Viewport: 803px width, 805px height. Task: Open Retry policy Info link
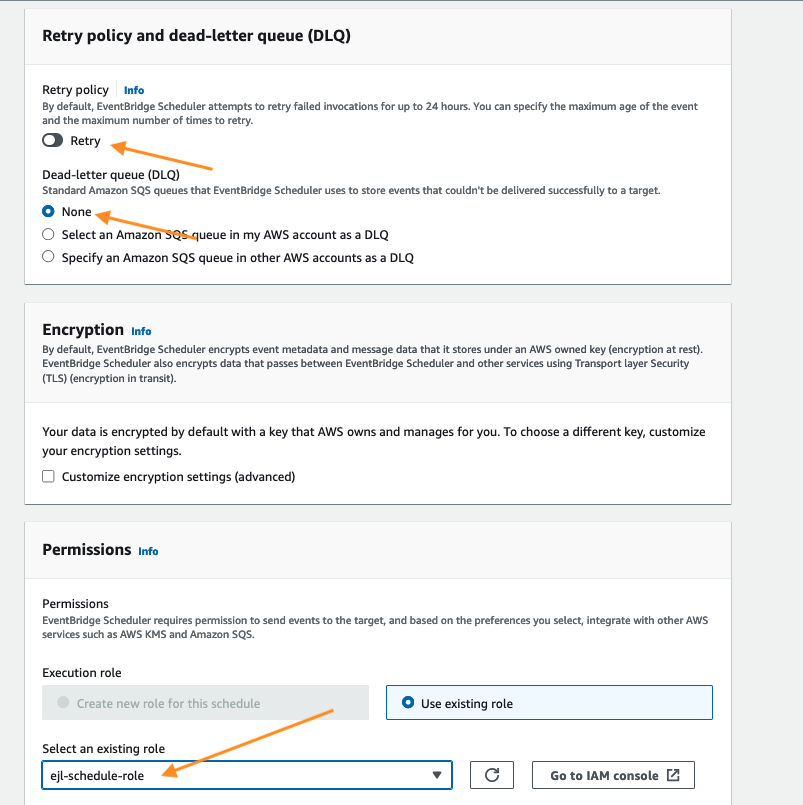(134, 90)
